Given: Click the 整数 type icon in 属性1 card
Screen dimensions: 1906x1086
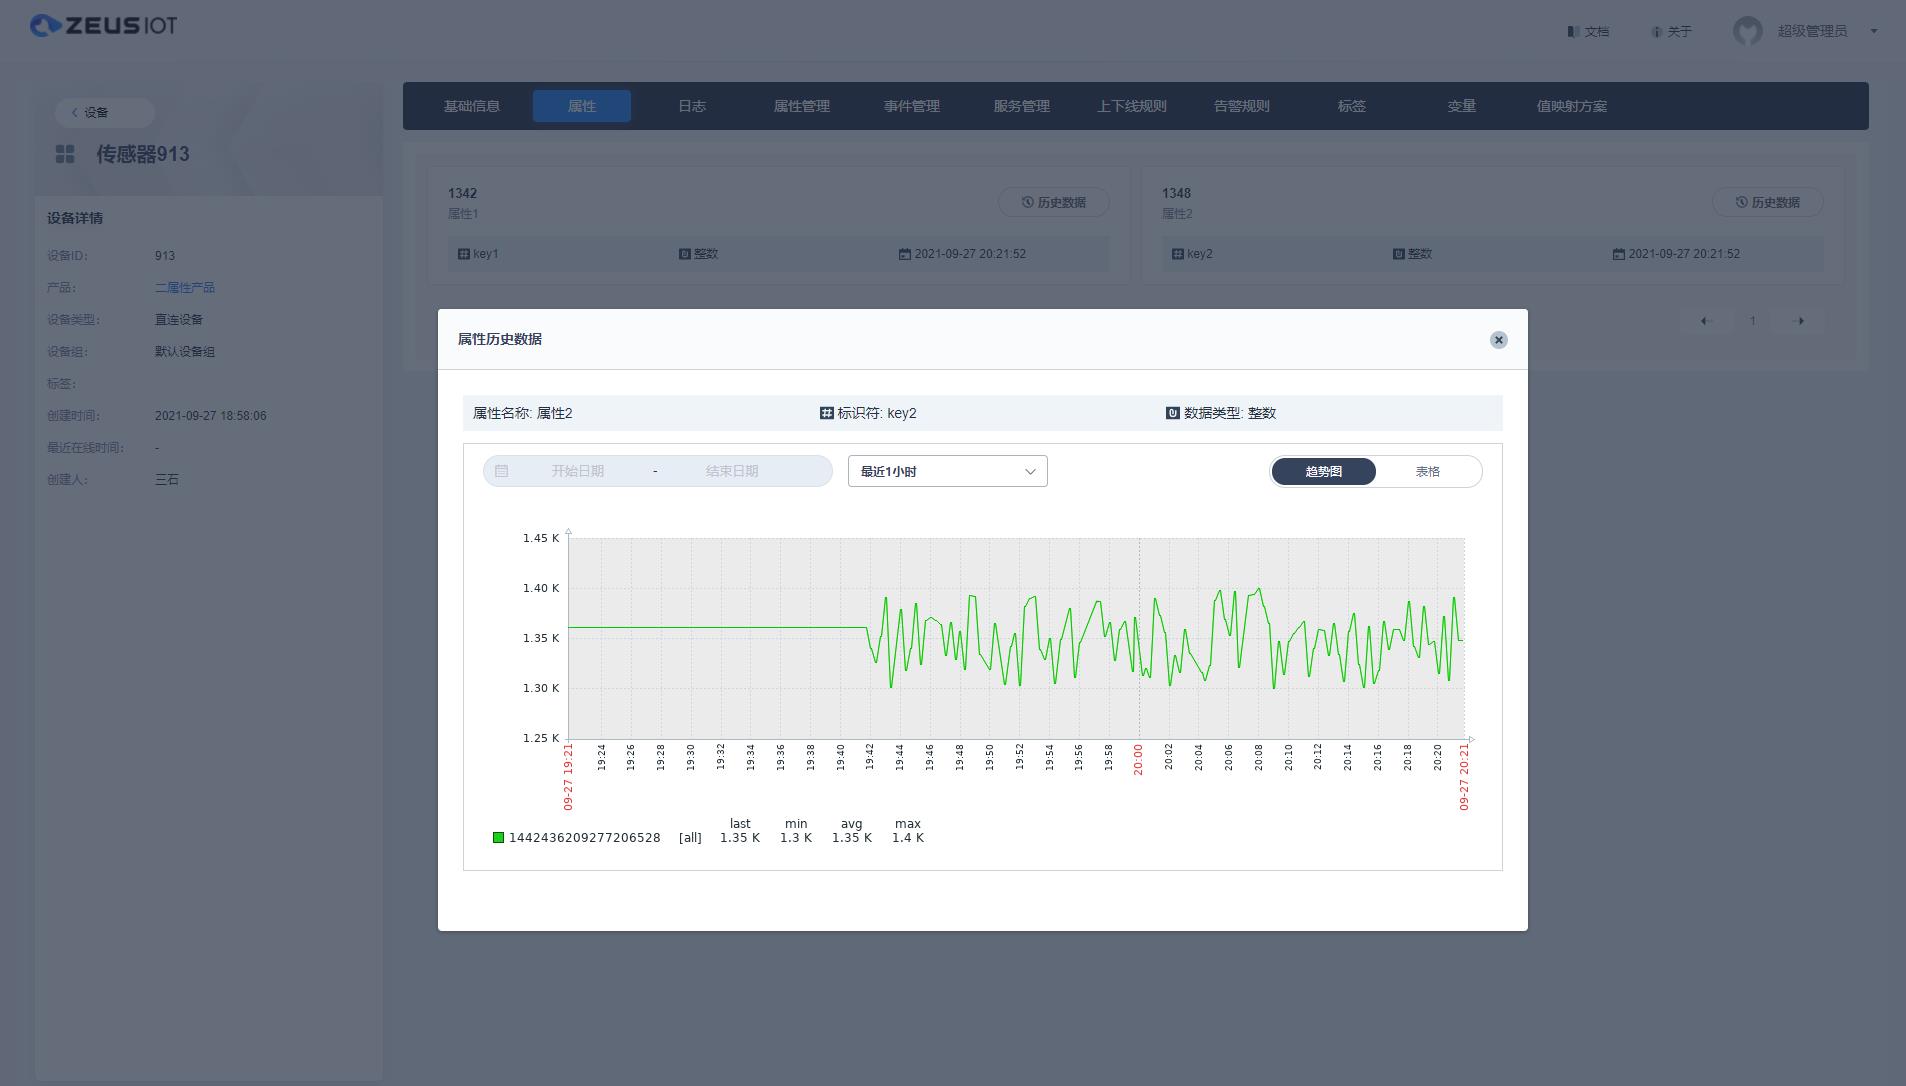Looking at the screenshot, I should (x=685, y=254).
